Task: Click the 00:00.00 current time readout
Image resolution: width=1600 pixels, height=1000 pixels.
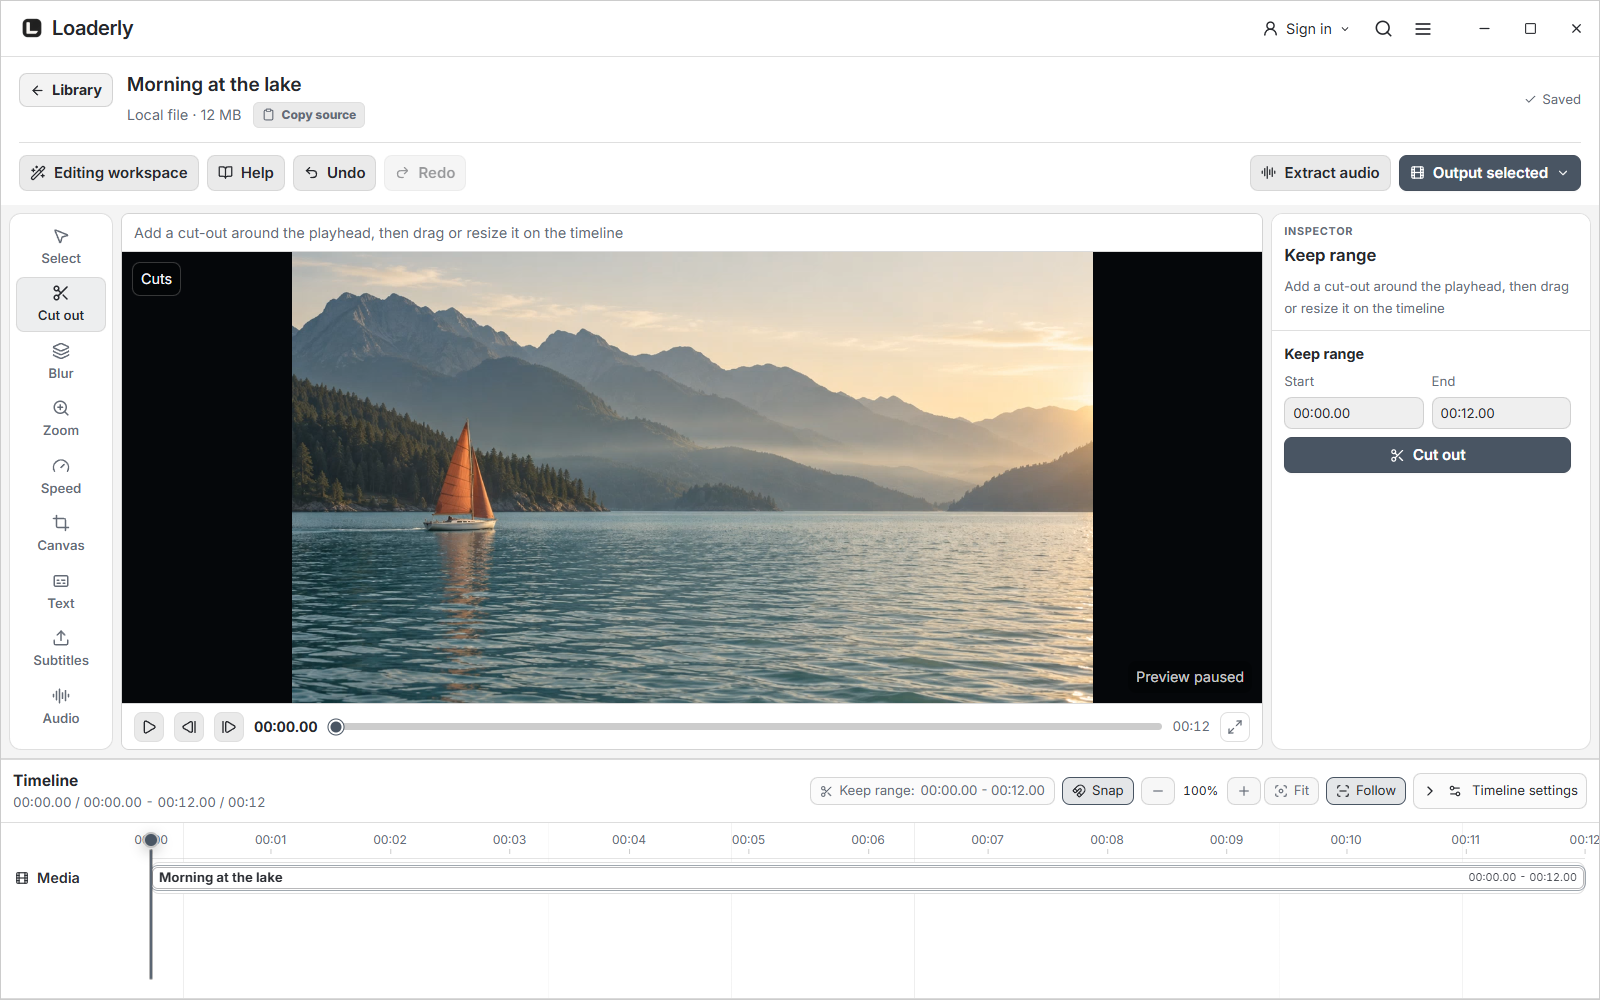Action: pyautogui.click(x=286, y=727)
